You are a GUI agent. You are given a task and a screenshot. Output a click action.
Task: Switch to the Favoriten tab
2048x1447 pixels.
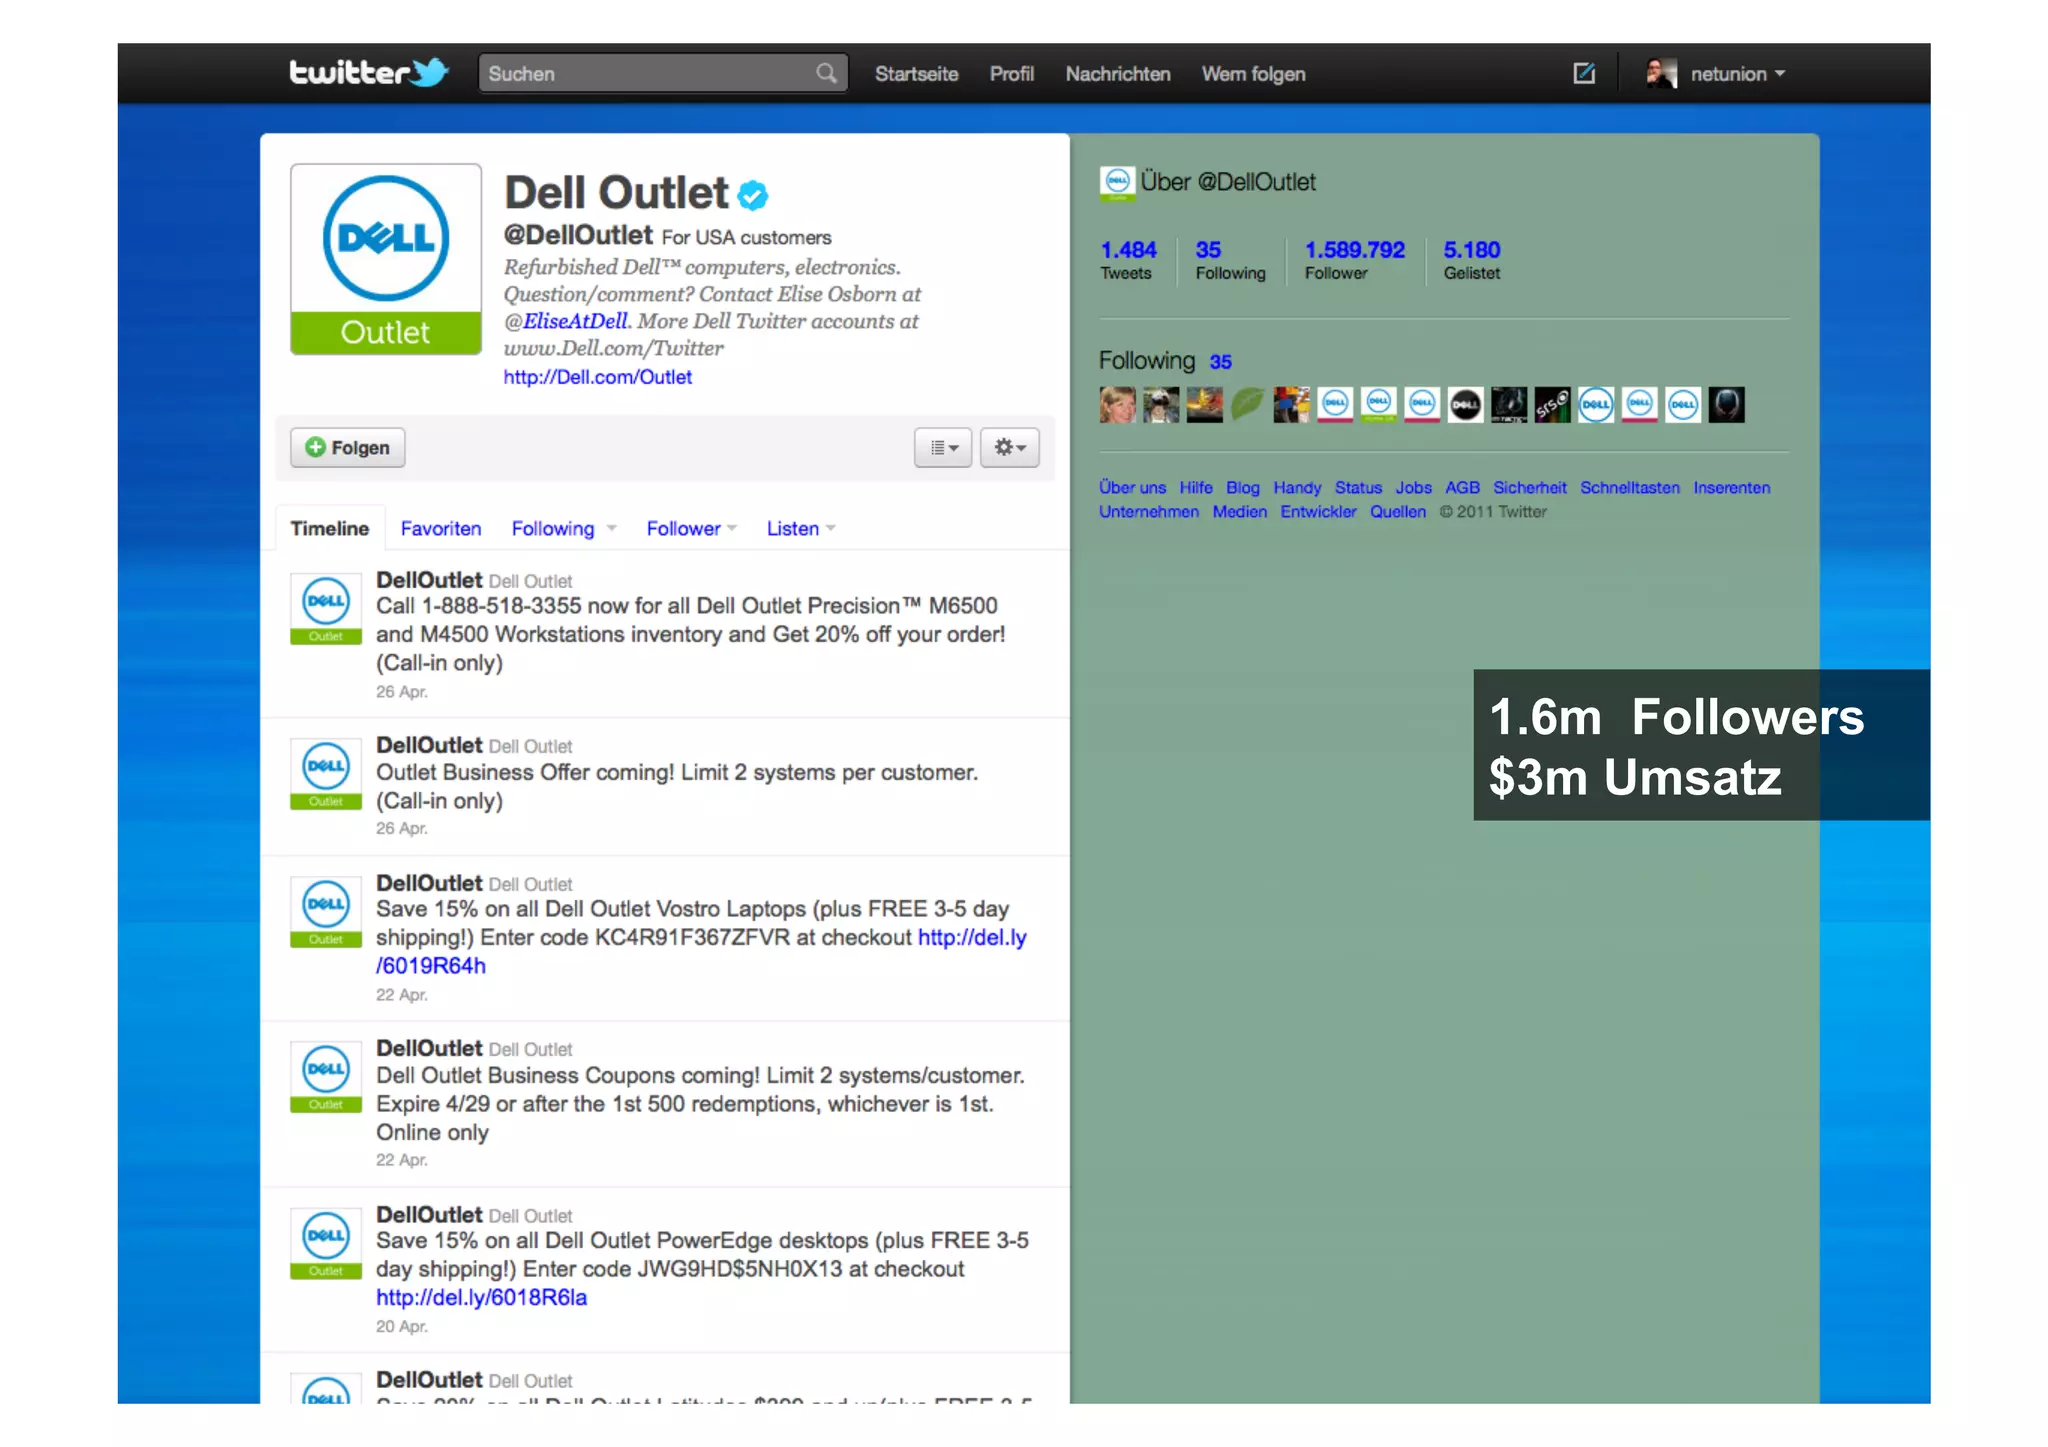pyautogui.click(x=441, y=528)
